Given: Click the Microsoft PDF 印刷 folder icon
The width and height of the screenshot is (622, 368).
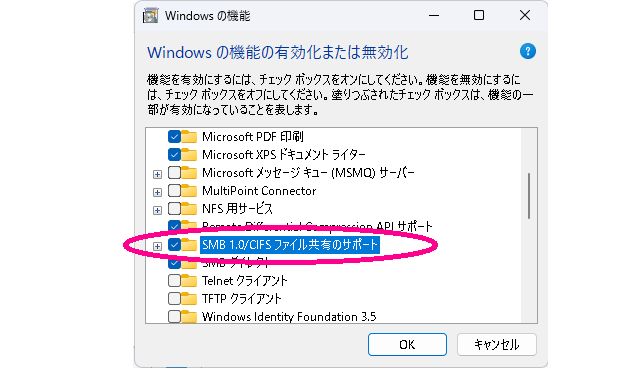Looking at the screenshot, I should pos(189,136).
